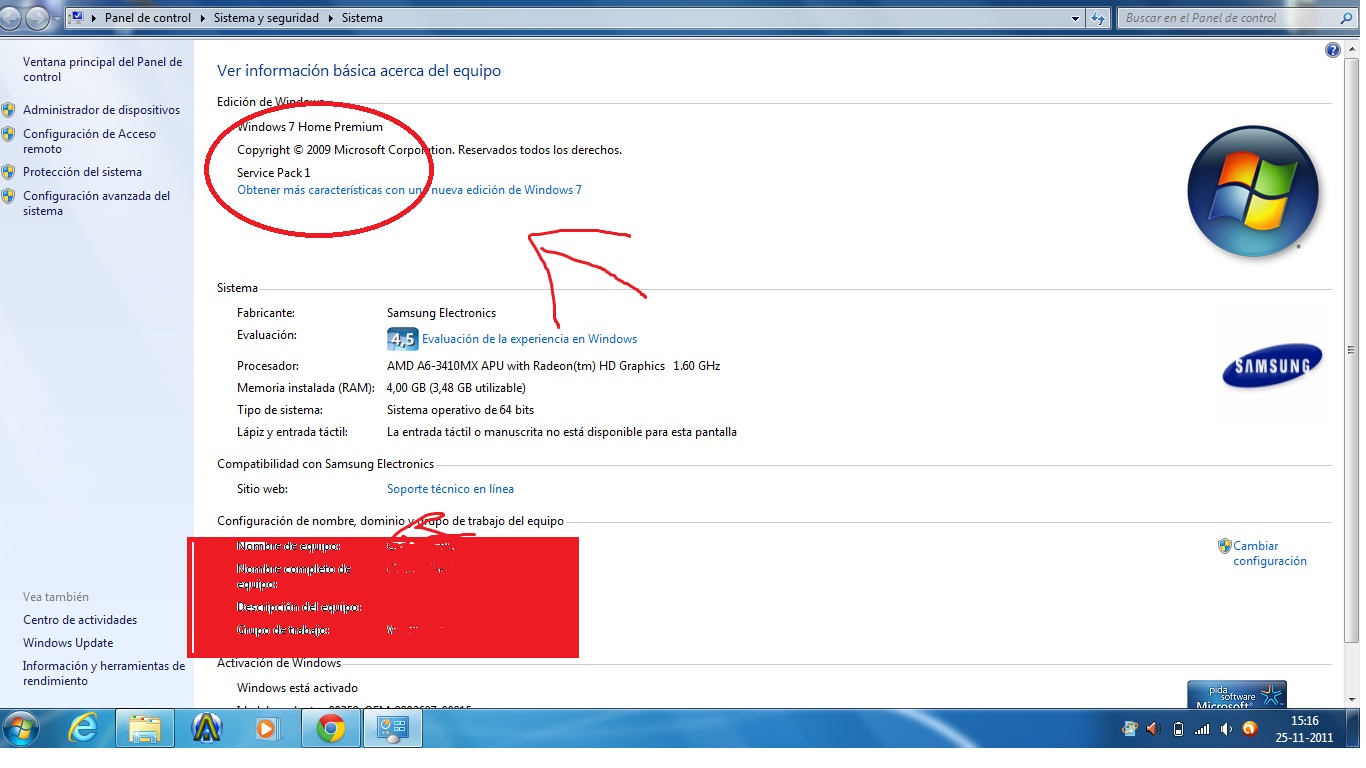
Task: Expand the address bar history dropdown arrow
Action: pyautogui.click(x=1076, y=18)
